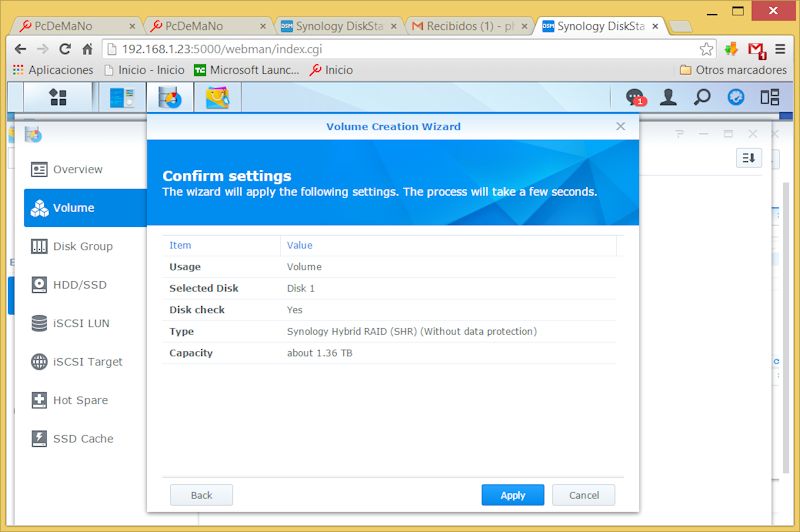This screenshot has width=800, height=532.
Task: Open the Inicio bookmark with magnifier
Action: point(331,70)
